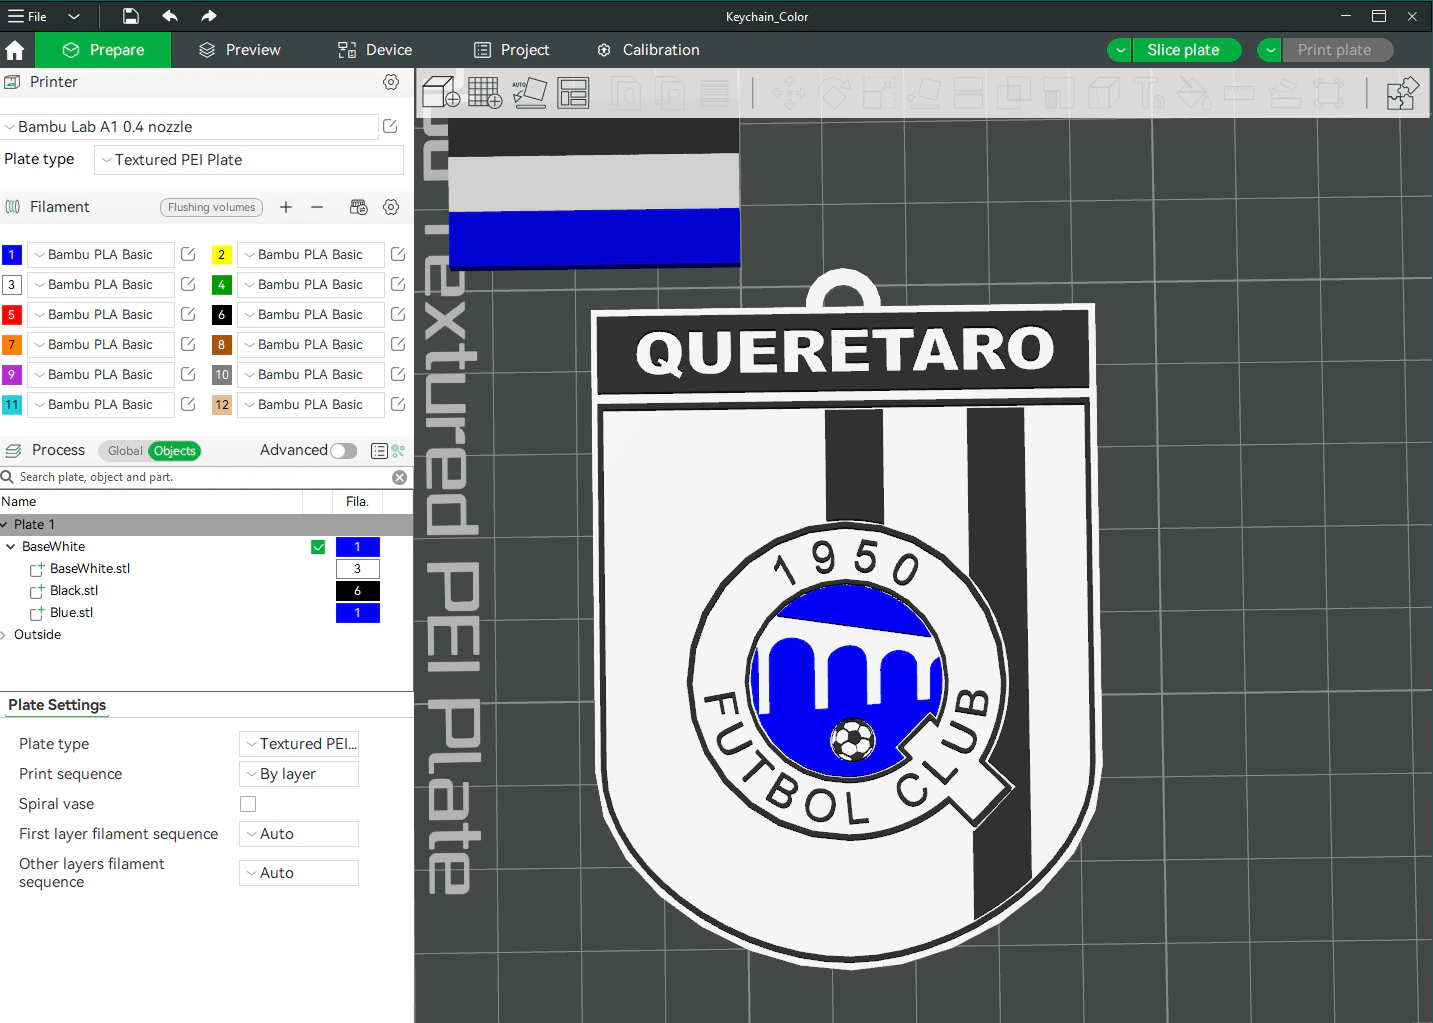Toggle the Advanced mode switch
The width and height of the screenshot is (1433, 1023).
pos(343,451)
